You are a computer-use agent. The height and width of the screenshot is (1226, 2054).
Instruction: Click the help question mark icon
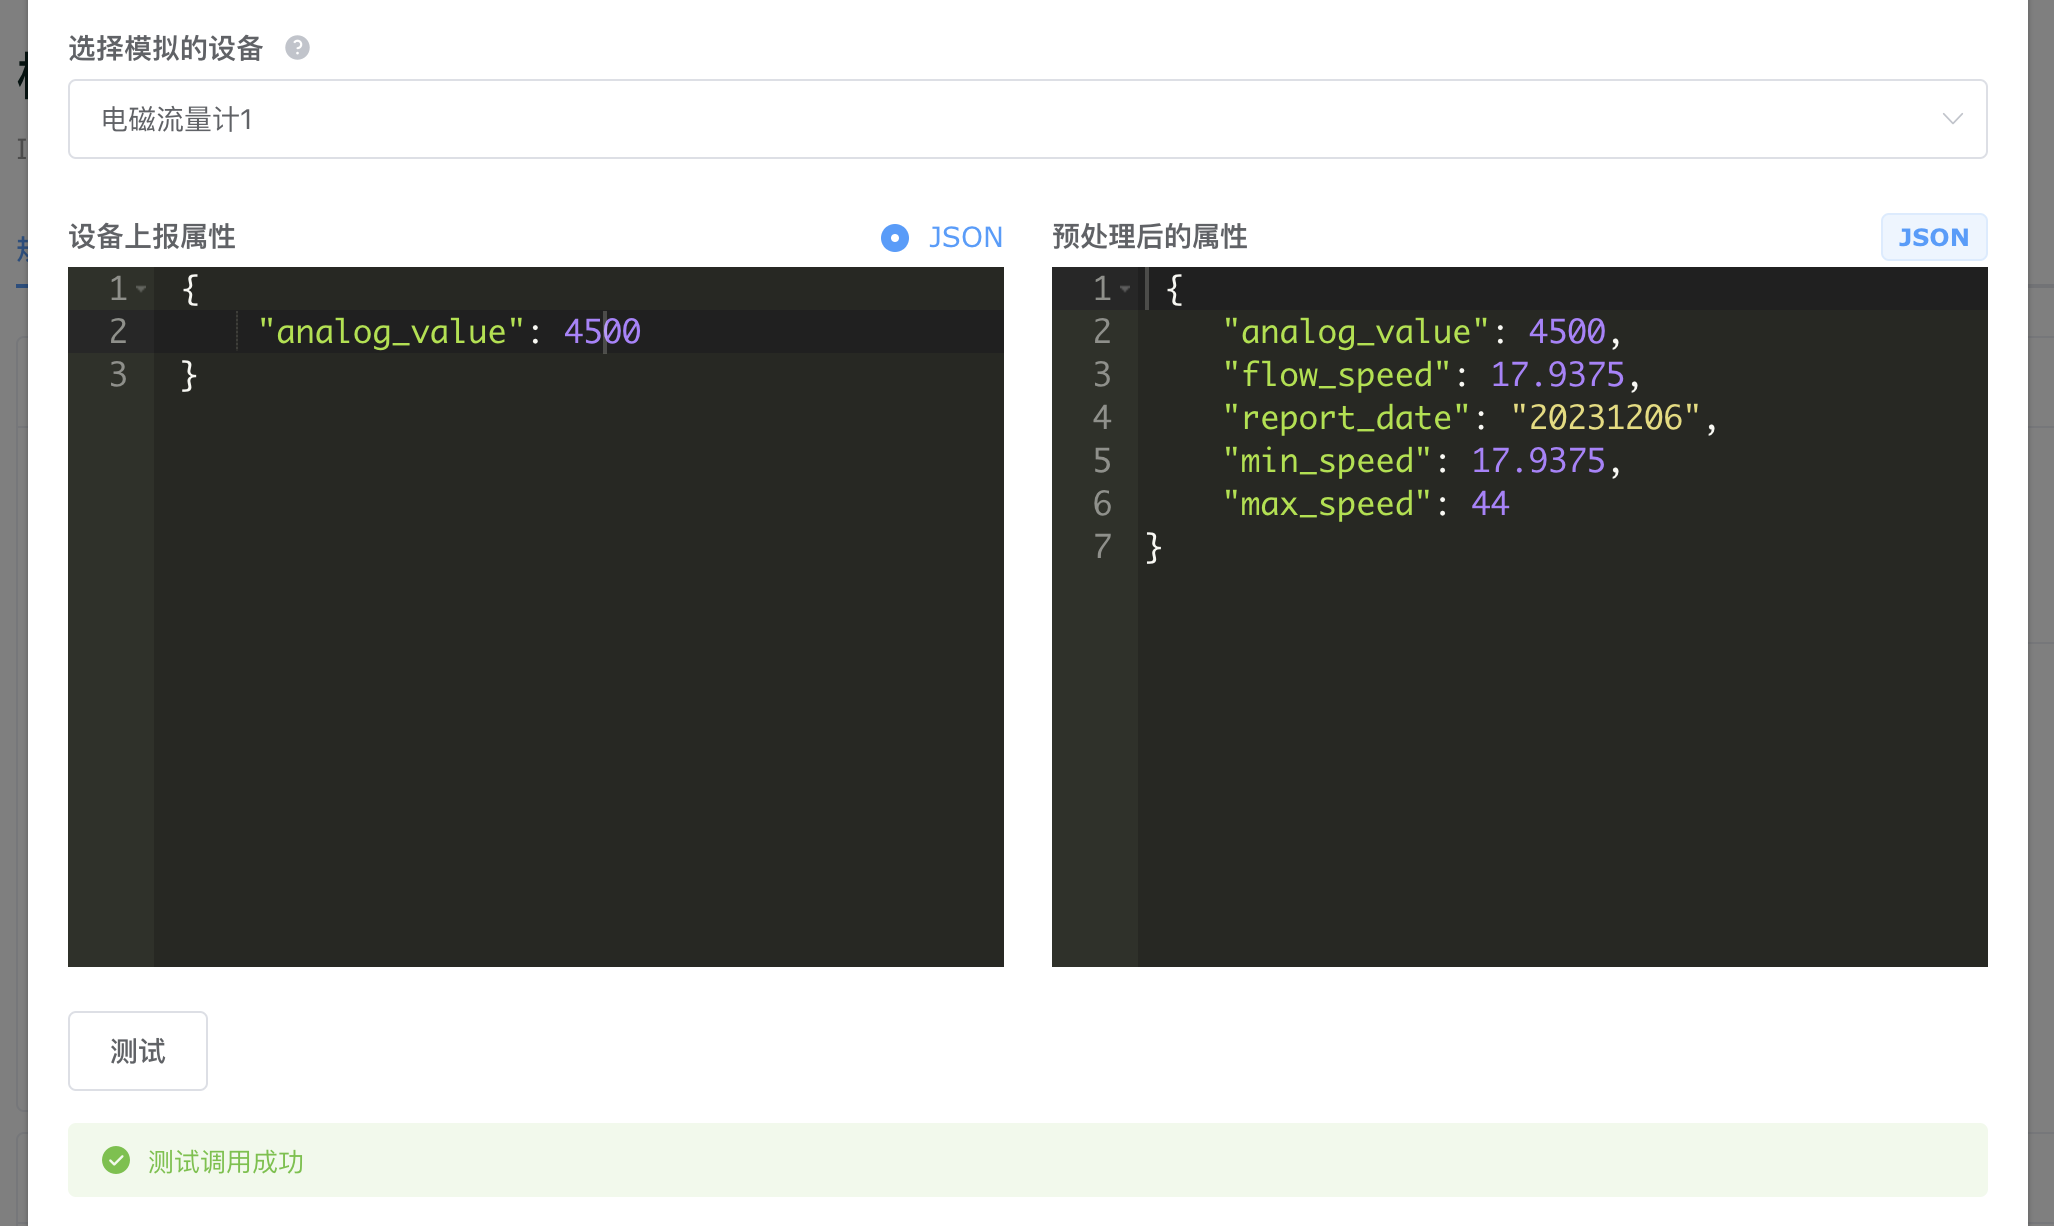click(x=297, y=48)
